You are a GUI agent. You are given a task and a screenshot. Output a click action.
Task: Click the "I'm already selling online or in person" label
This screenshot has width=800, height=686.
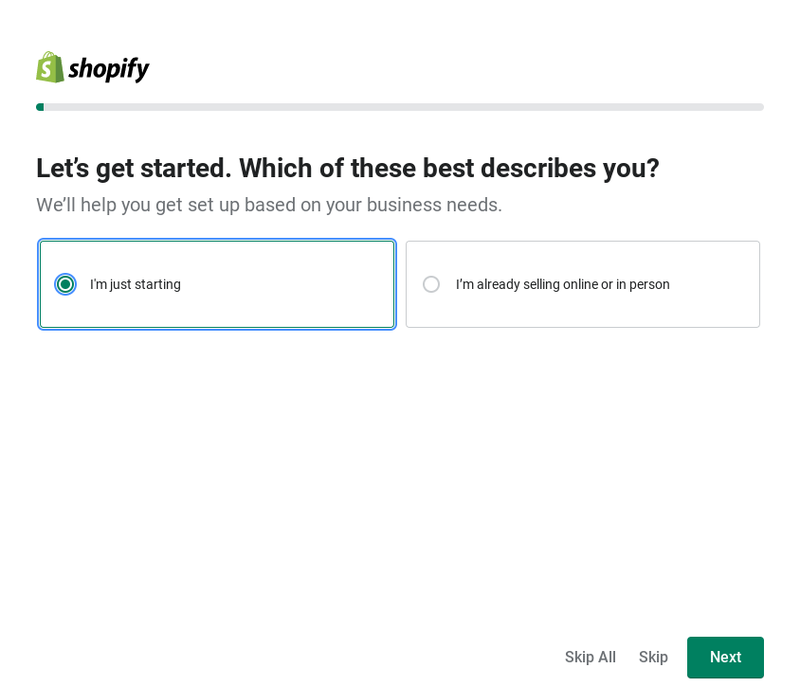pos(562,284)
